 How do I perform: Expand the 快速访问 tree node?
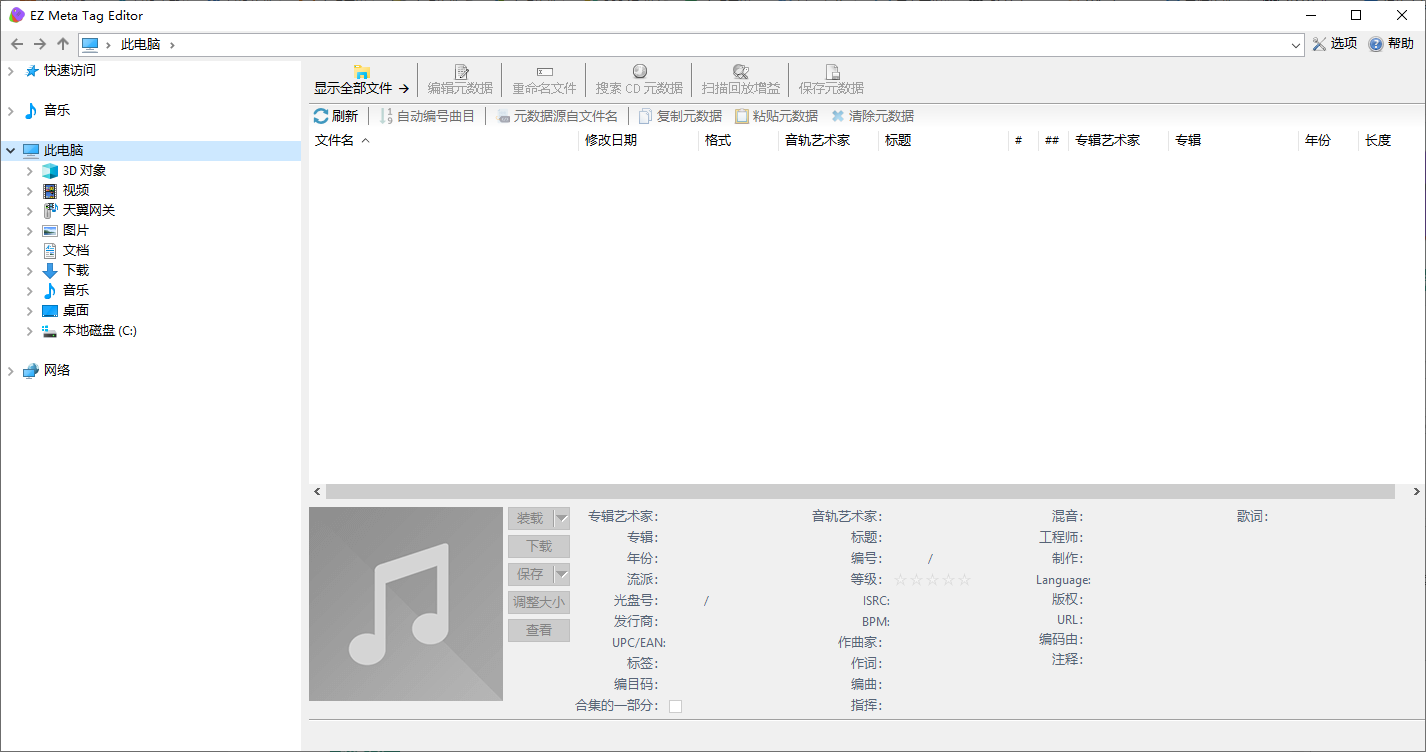click(x=11, y=71)
